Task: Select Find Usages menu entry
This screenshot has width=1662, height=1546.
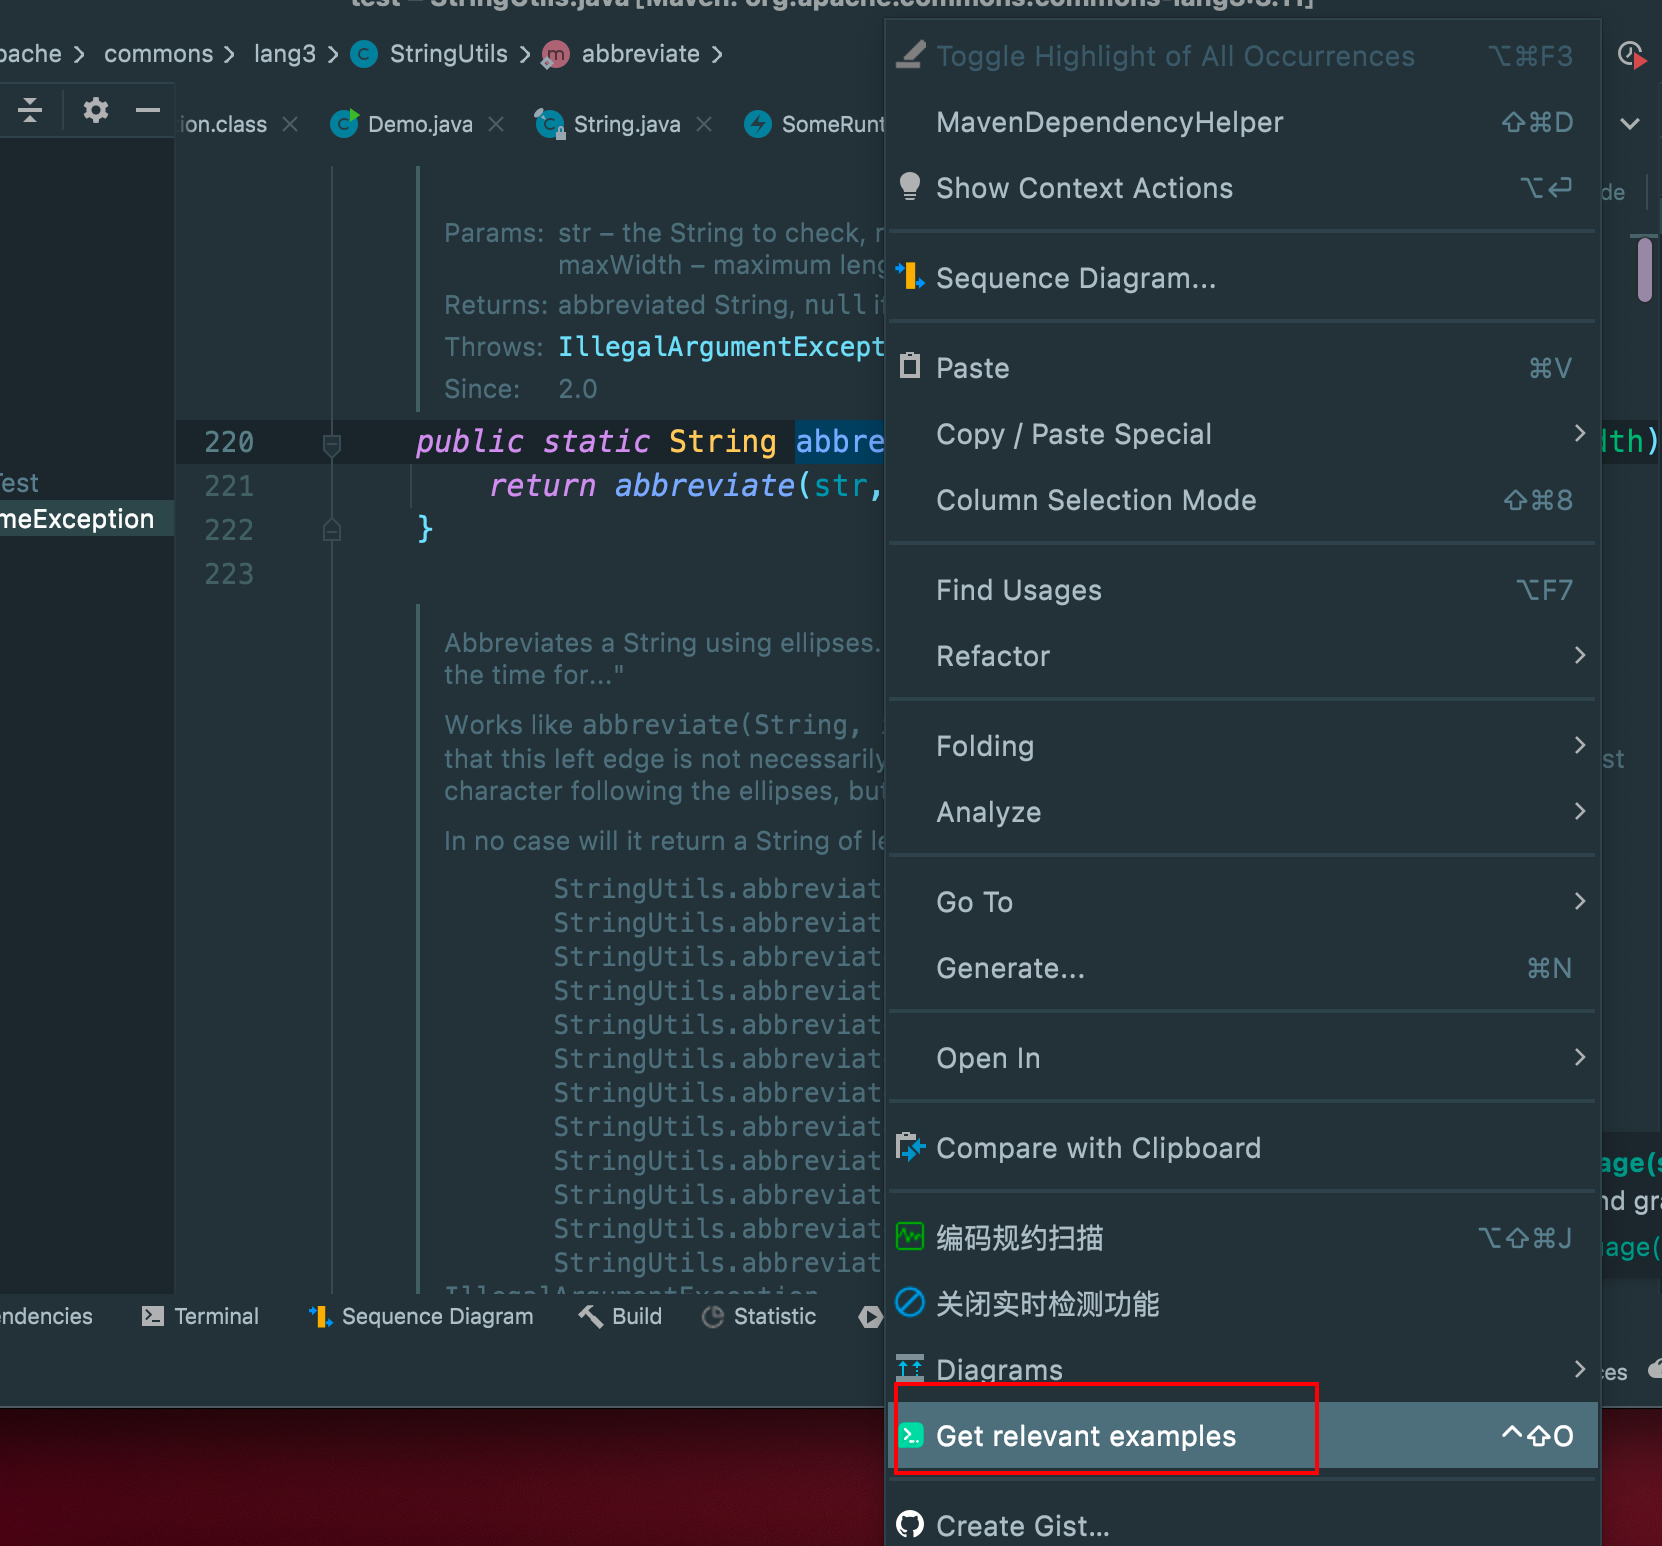Action: click(x=1242, y=590)
